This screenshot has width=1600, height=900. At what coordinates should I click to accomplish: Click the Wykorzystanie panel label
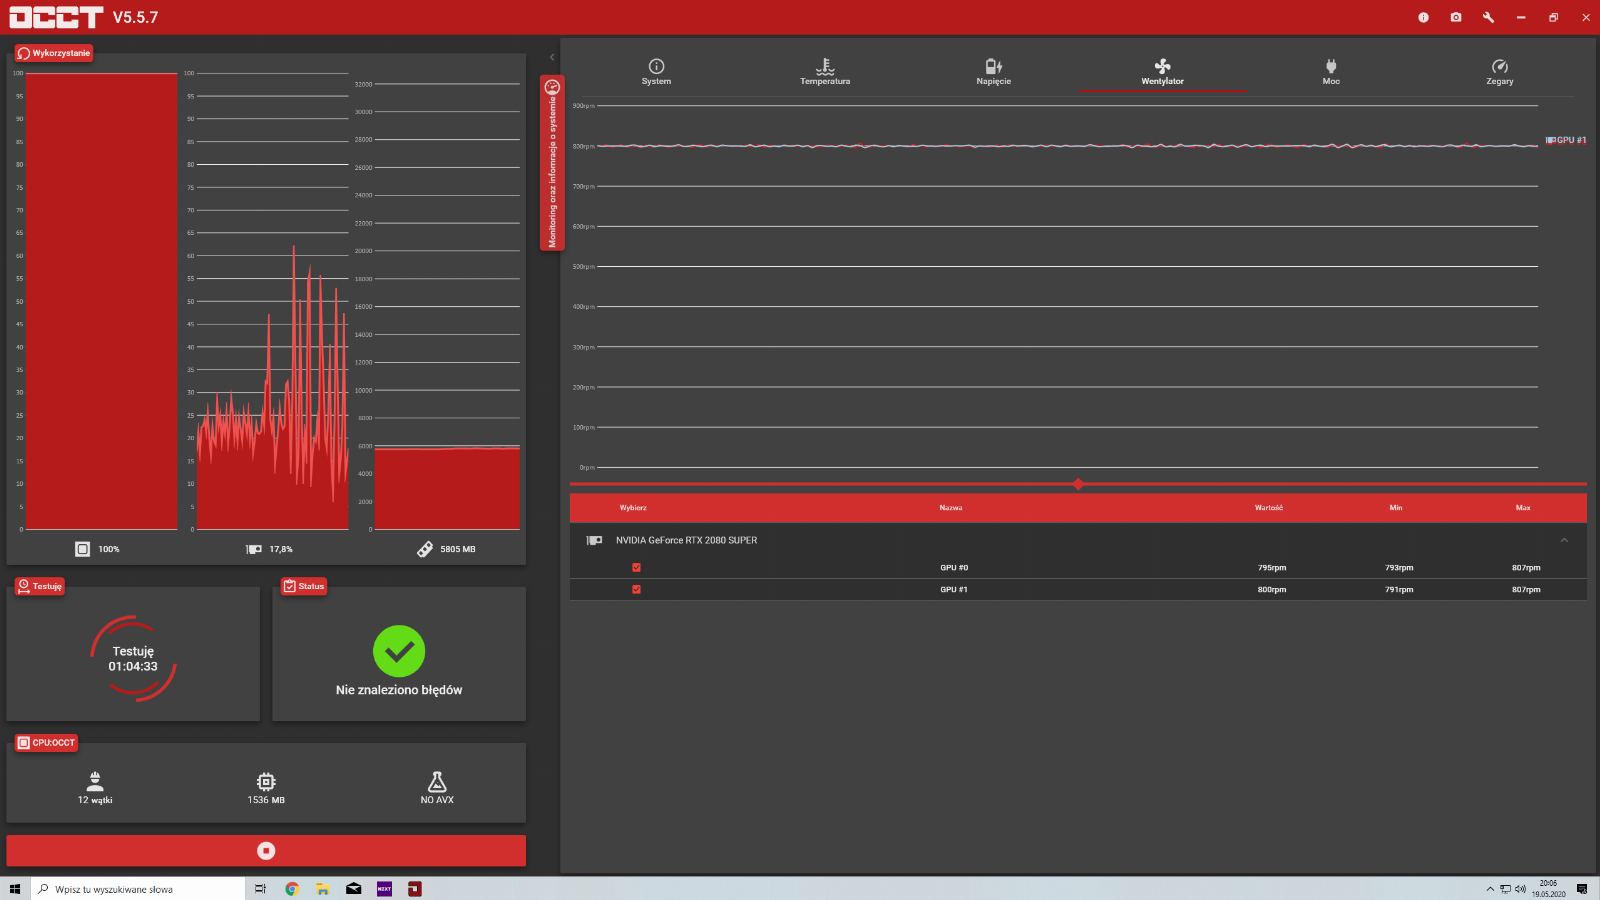coord(54,53)
